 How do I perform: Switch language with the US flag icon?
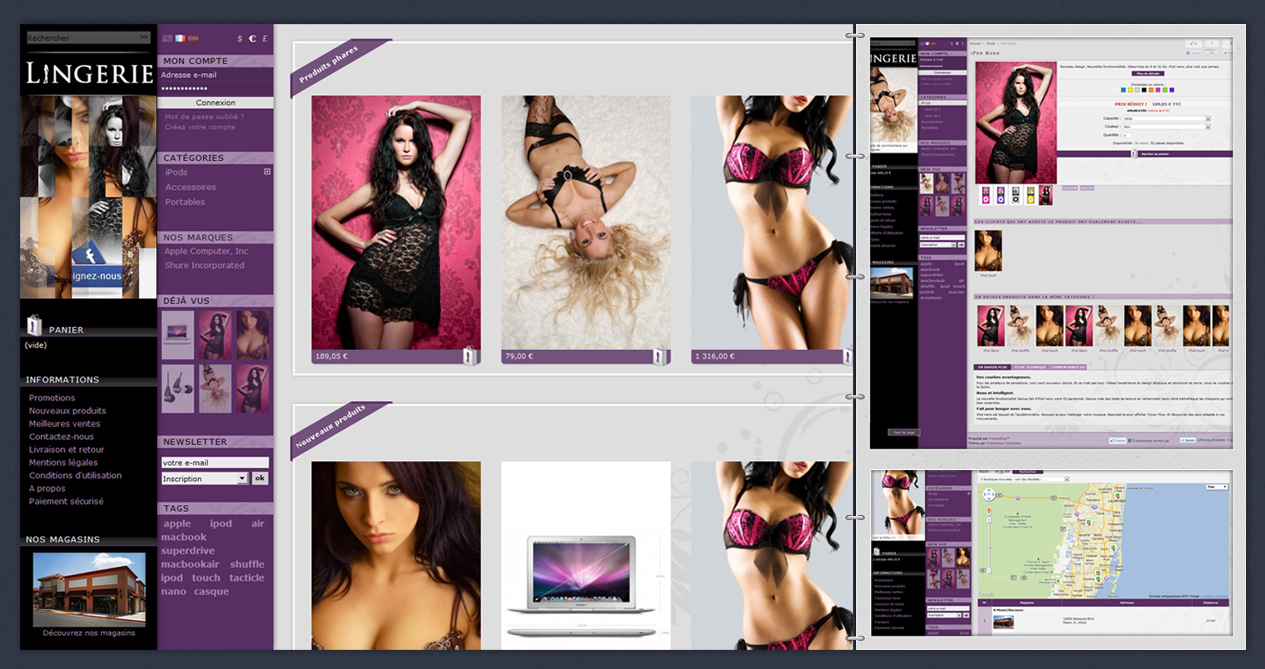click(167, 38)
